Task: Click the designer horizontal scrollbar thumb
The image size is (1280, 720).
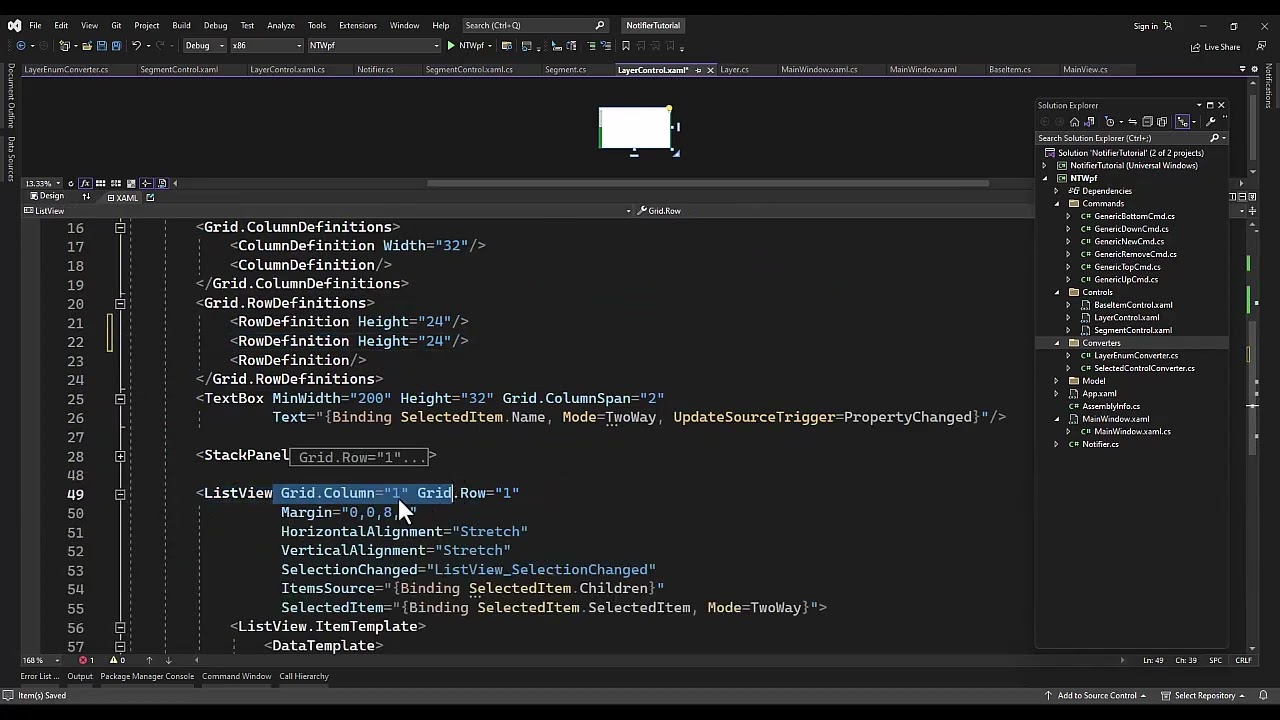Action: point(708,183)
